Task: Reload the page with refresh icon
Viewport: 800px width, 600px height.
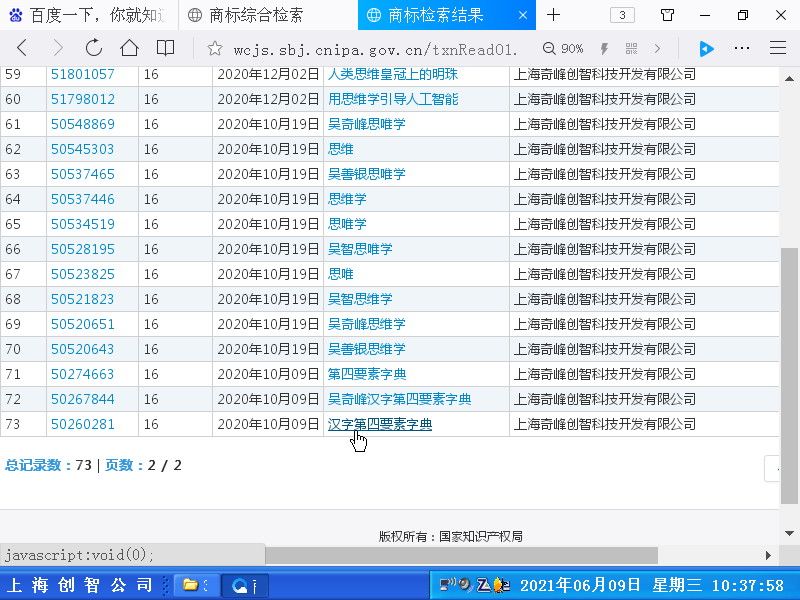Action: point(93,48)
